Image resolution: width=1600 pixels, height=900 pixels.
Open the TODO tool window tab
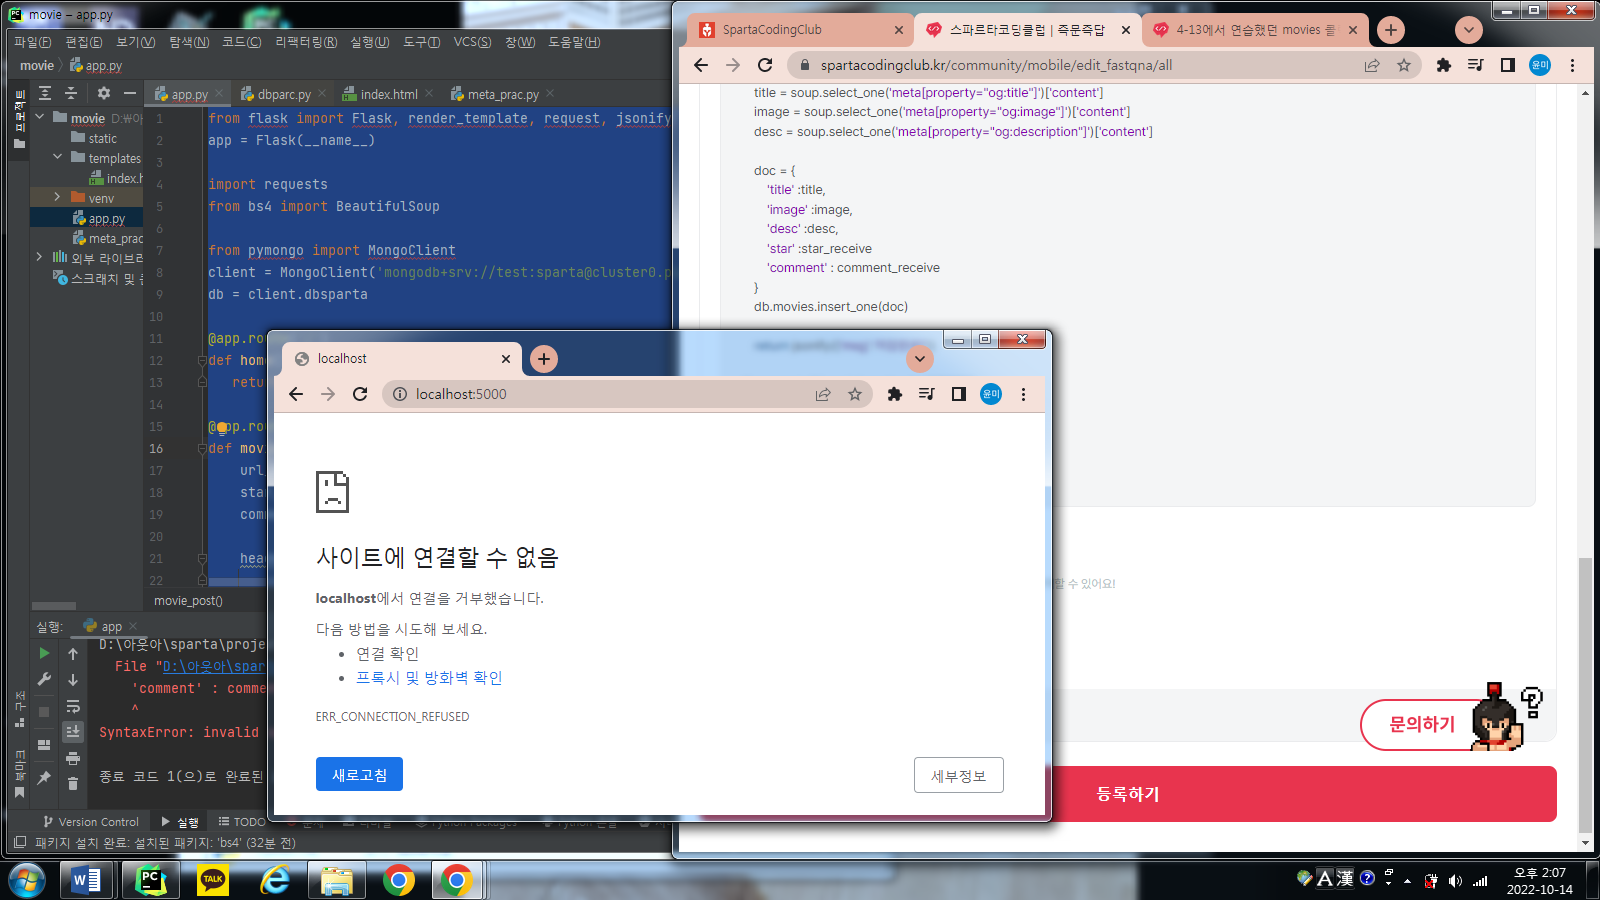click(x=242, y=822)
